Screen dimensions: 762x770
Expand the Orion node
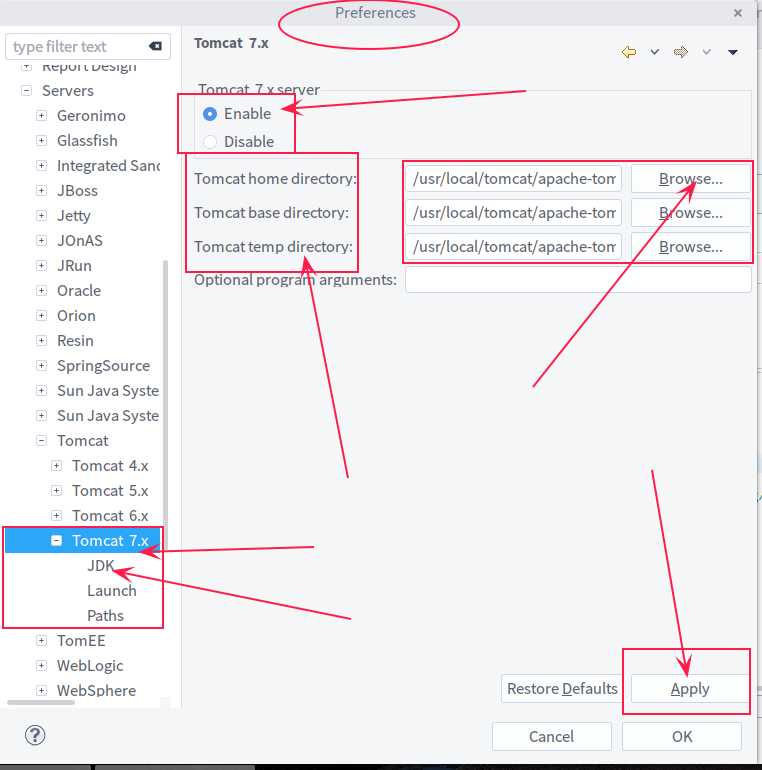(x=42, y=316)
